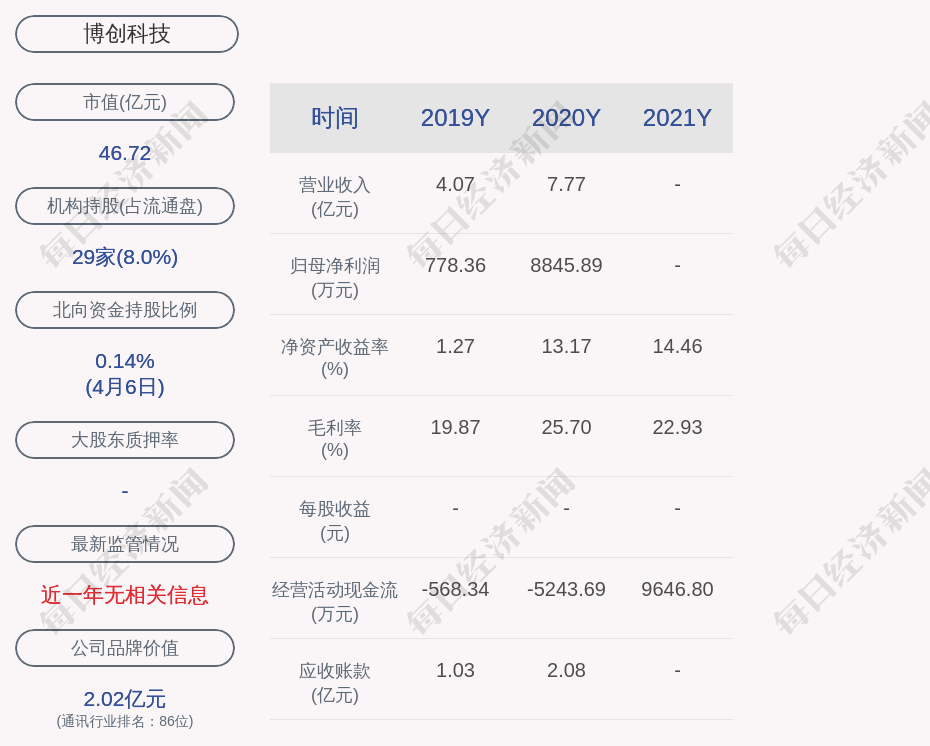This screenshot has height=746, width=930.
Task: Click cash flow value -568.34
Action: pos(456,589)
